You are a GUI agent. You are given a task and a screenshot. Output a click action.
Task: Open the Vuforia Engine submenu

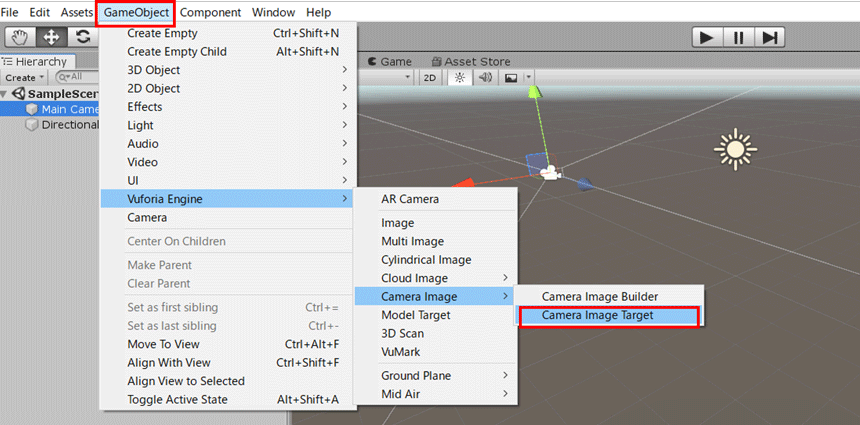tap(229, 199)
